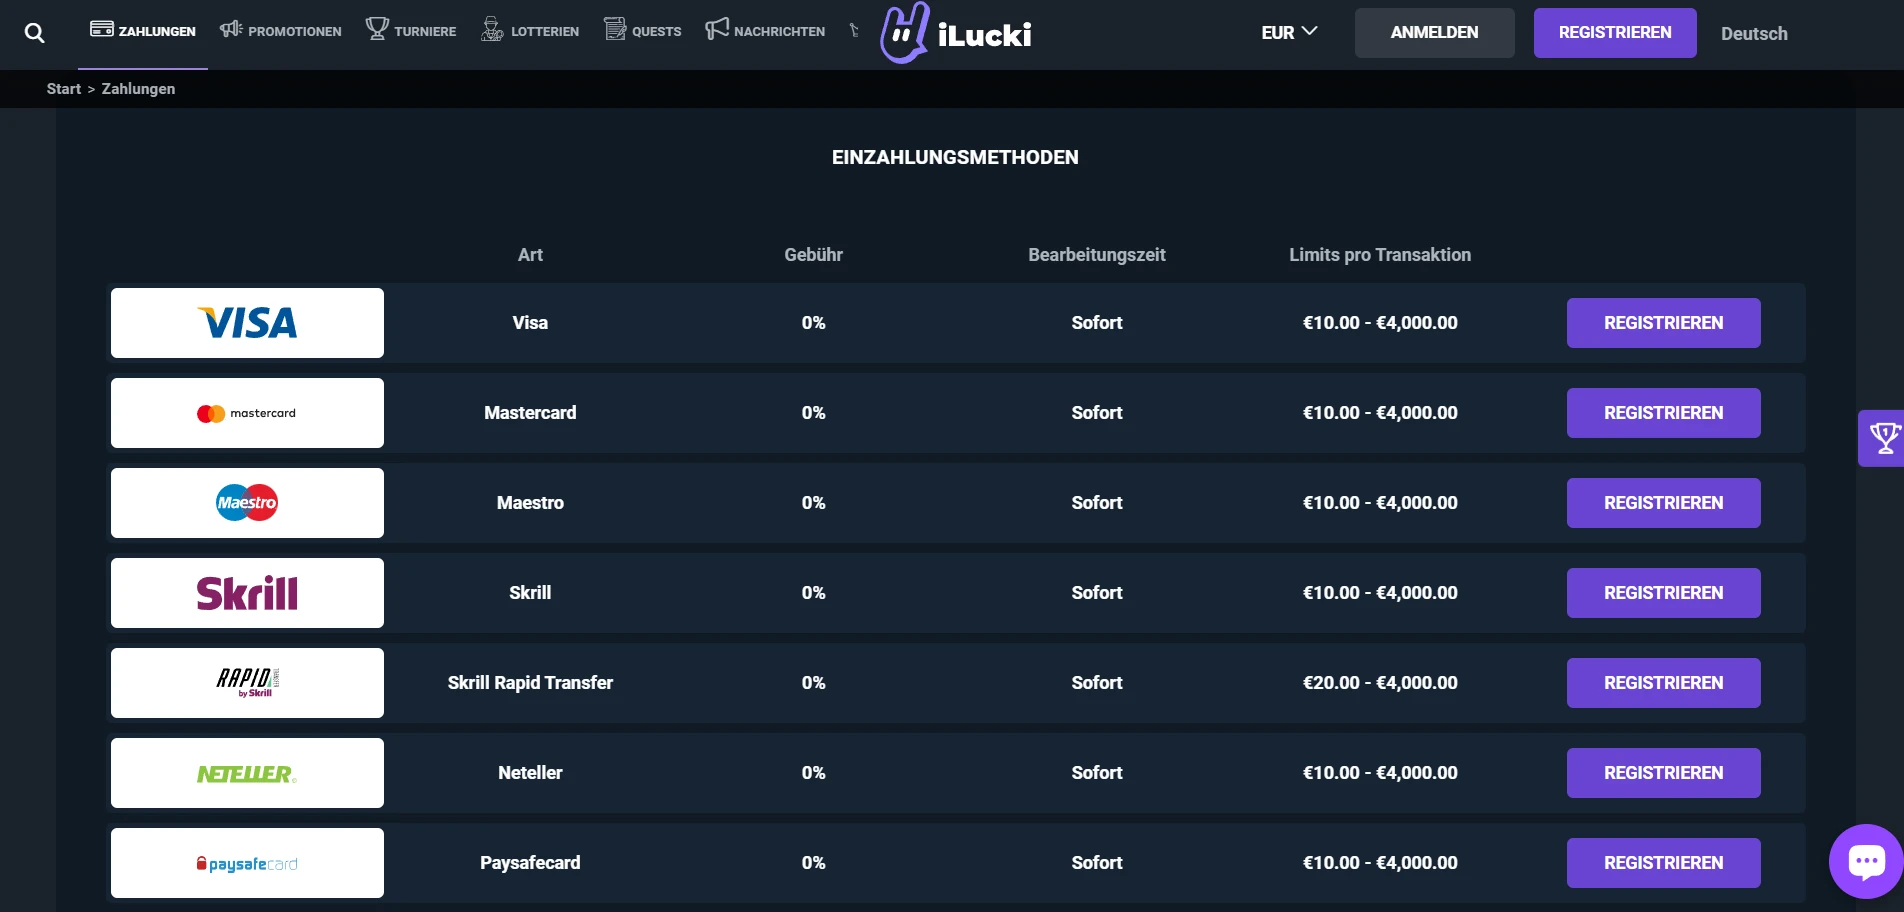Click the Zahlungen card icon
The height and width of the screenshot is (912, 1904).
pyautogui.click(x=101, y=29)
